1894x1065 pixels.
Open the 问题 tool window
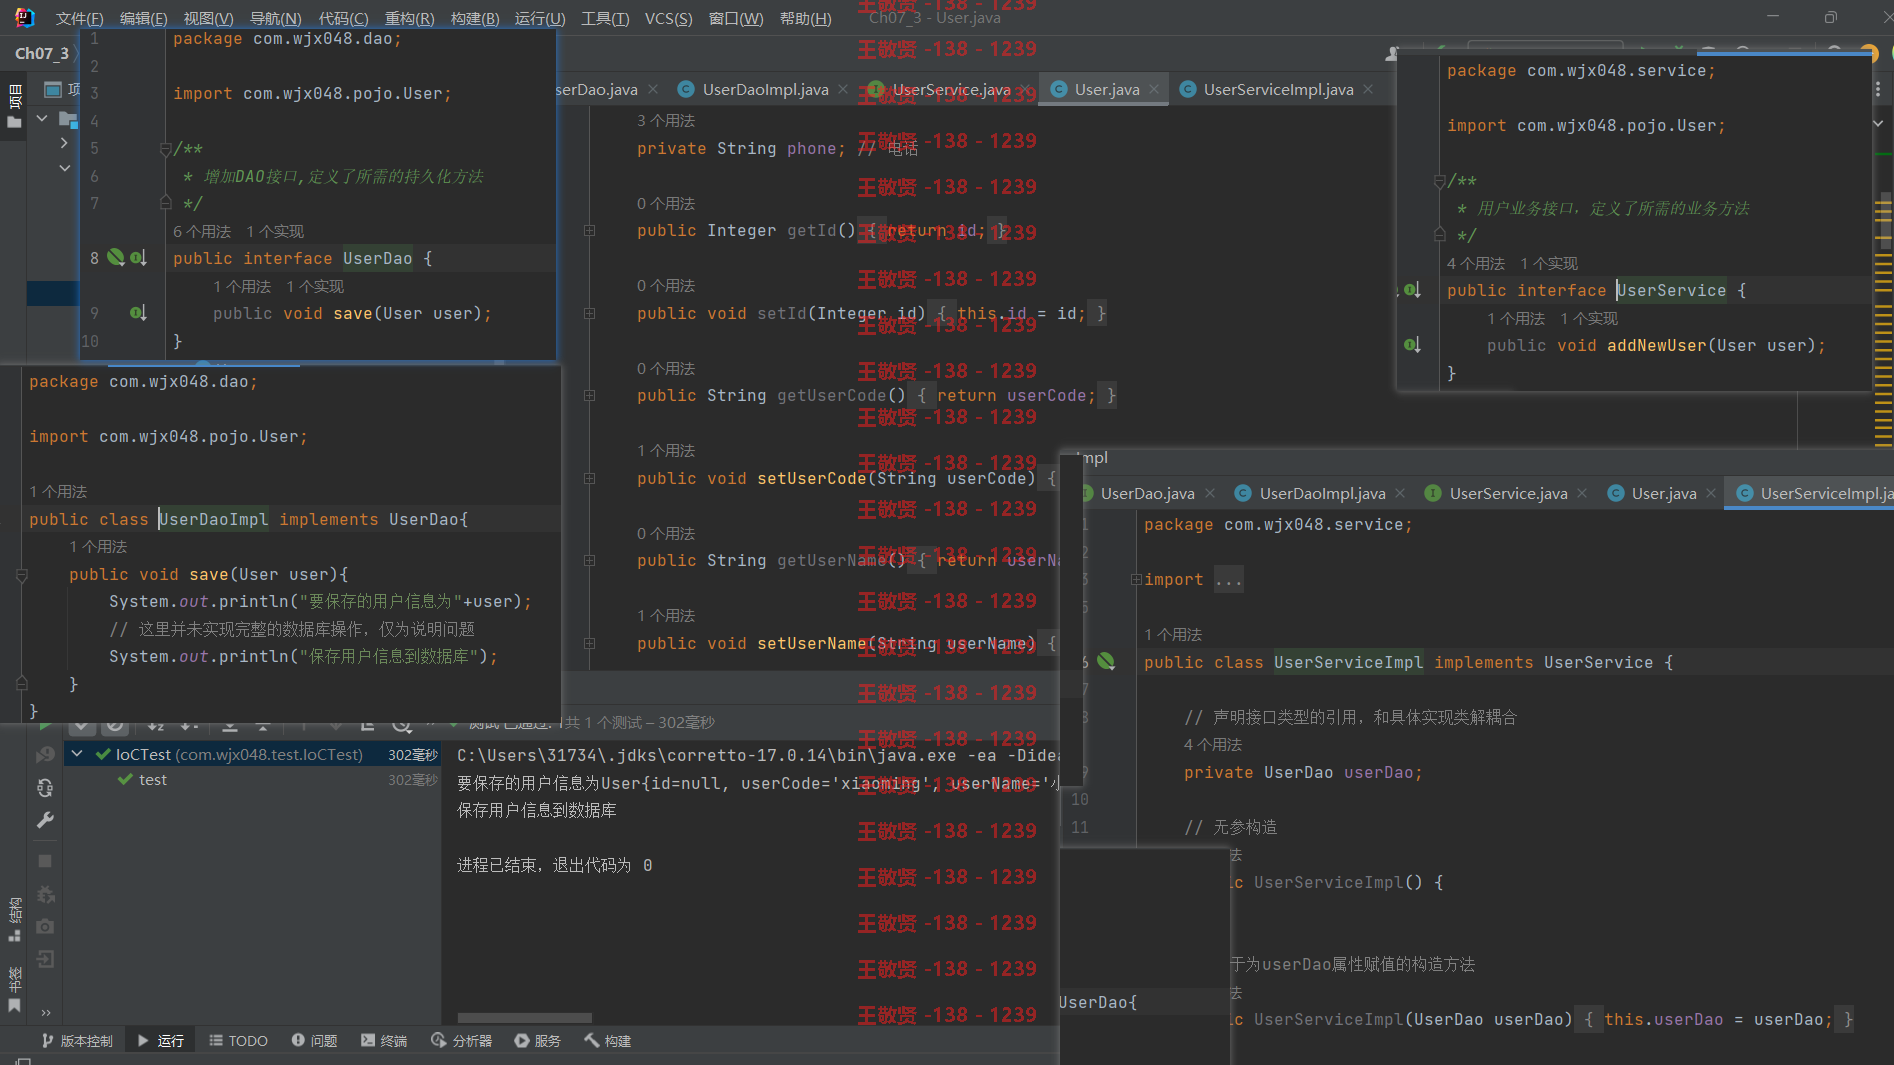tap(314, 1041)
